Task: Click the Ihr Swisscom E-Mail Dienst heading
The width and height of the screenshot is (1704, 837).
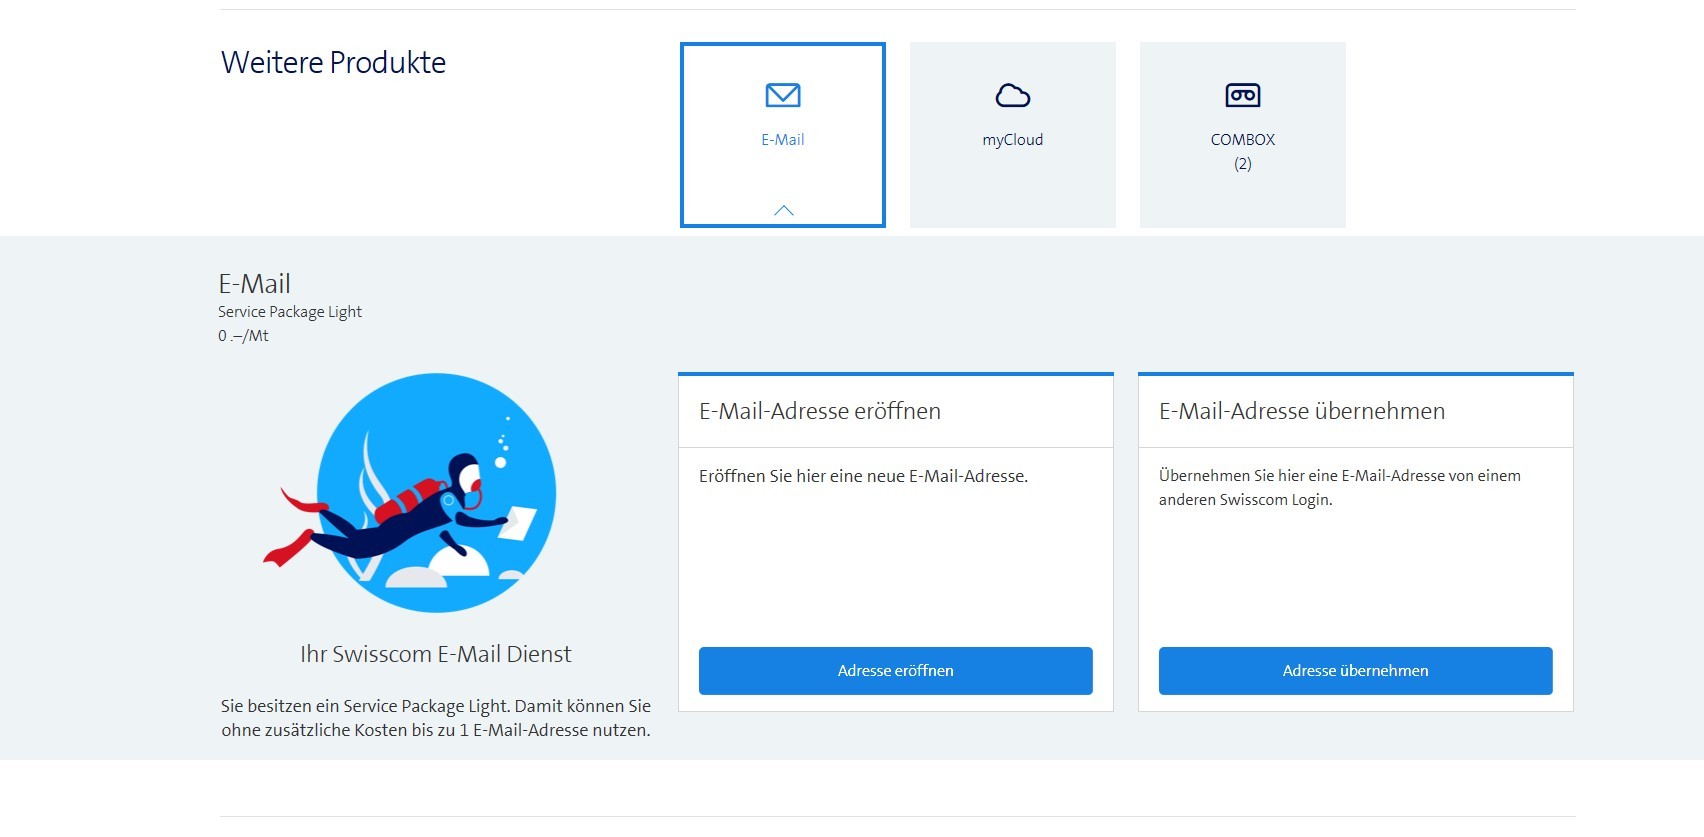Action: click(x=435, y=654)
